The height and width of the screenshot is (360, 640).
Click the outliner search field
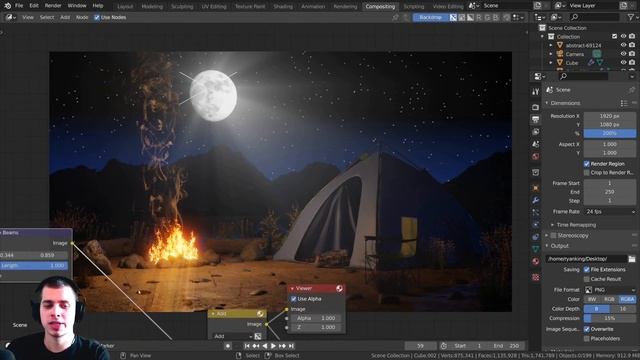[x=595, y=17]
